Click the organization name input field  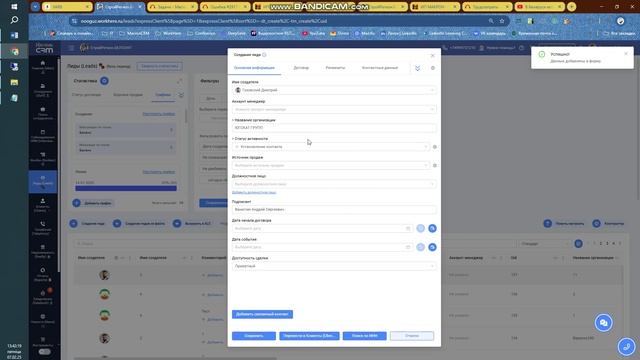coord(334,128)
